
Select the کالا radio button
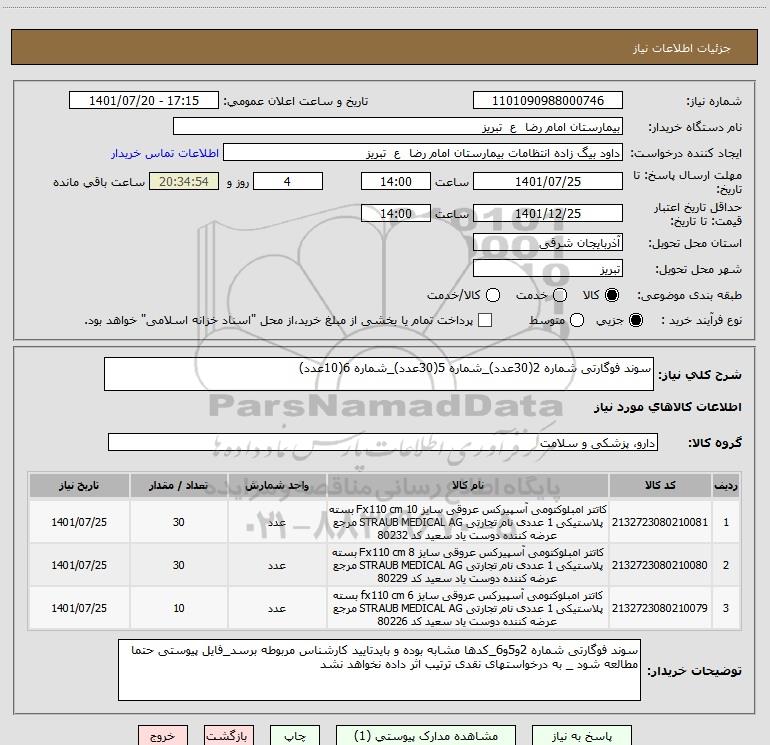tap(612, 295)
